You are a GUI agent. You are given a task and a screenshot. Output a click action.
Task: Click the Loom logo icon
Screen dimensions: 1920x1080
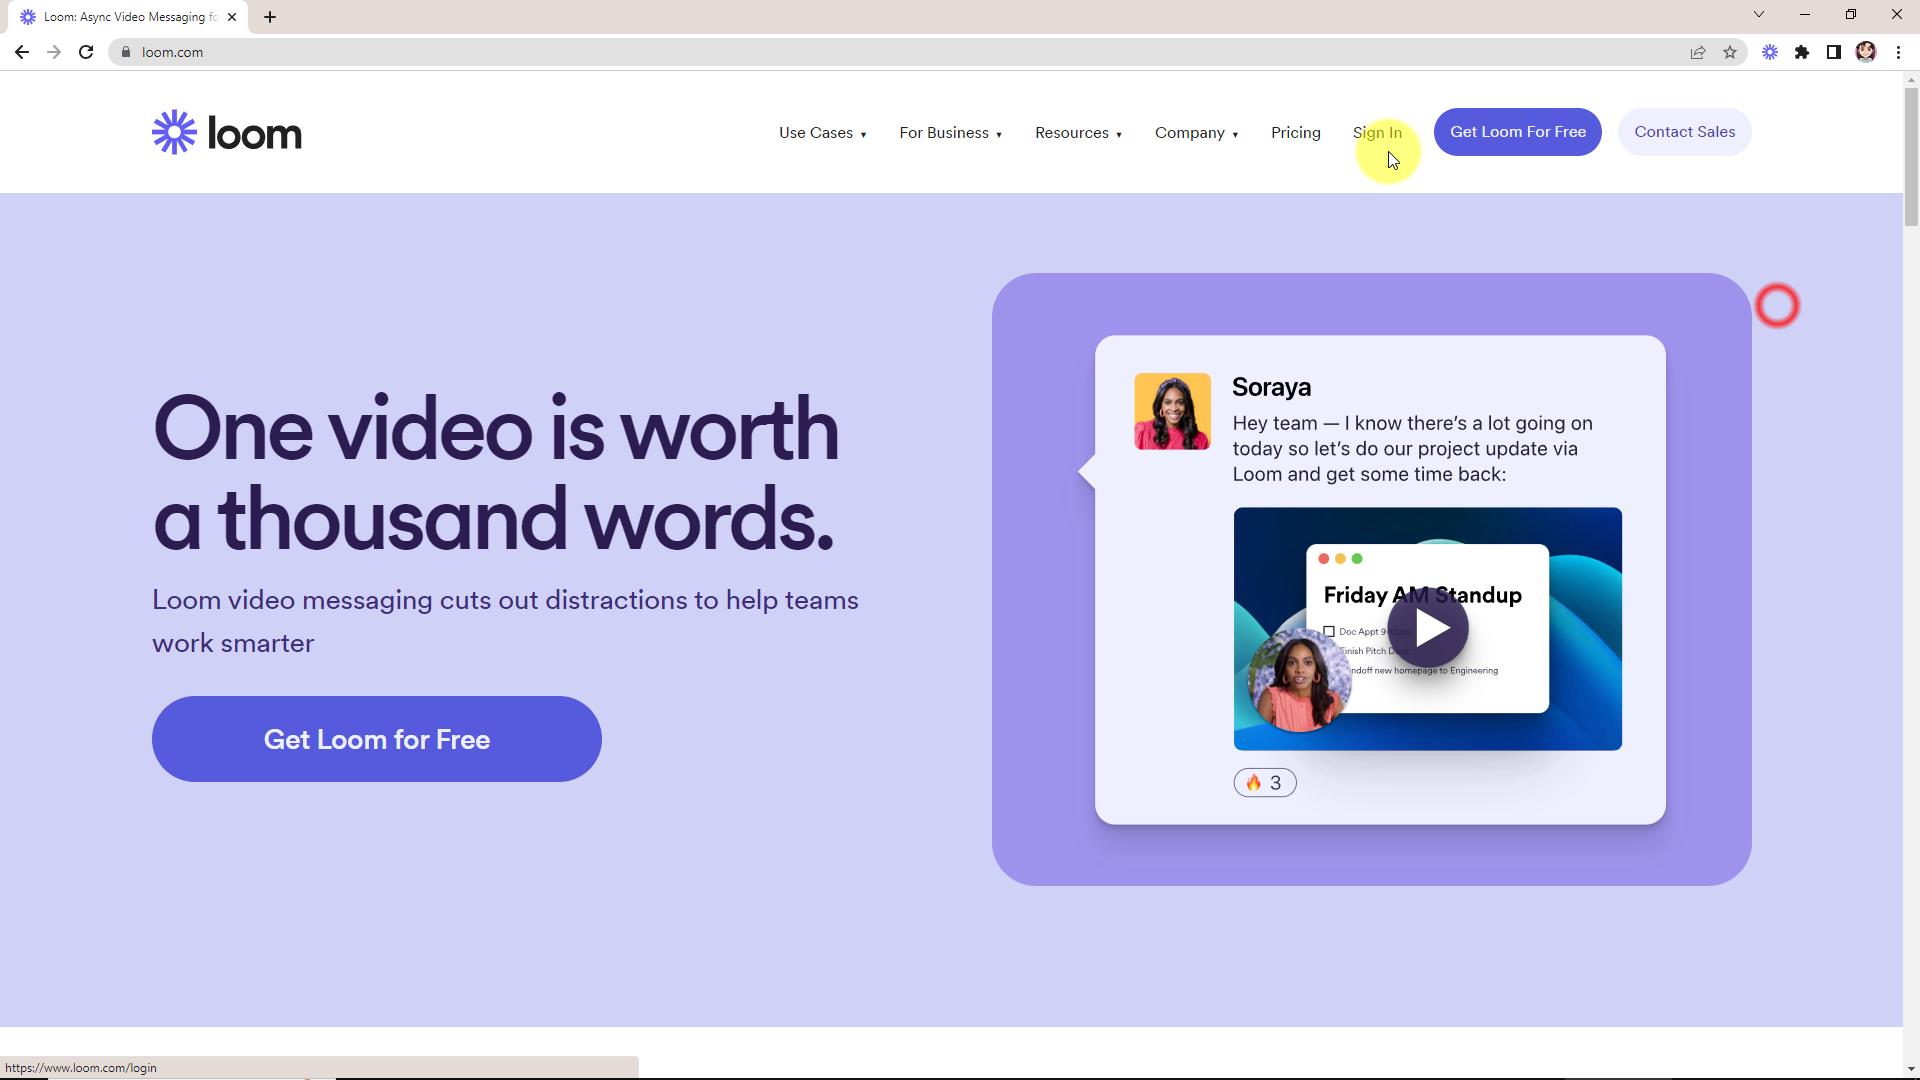[x=174, y=132]
